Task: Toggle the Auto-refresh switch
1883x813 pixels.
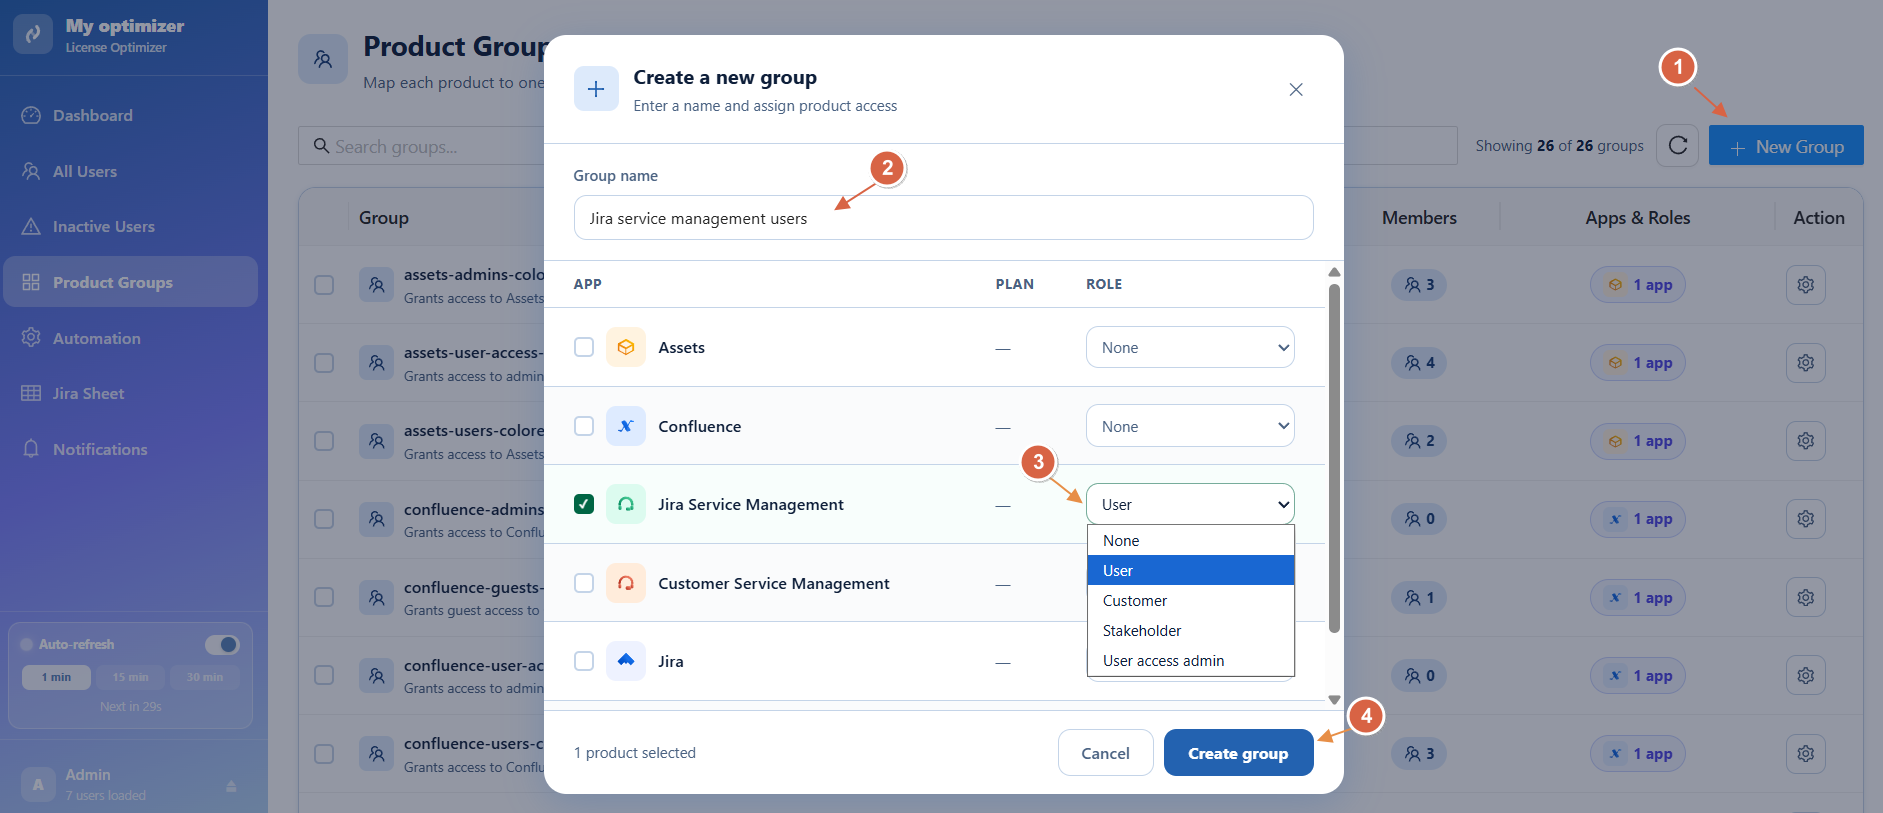Action: pyautogui.click(x=222, y=645)
